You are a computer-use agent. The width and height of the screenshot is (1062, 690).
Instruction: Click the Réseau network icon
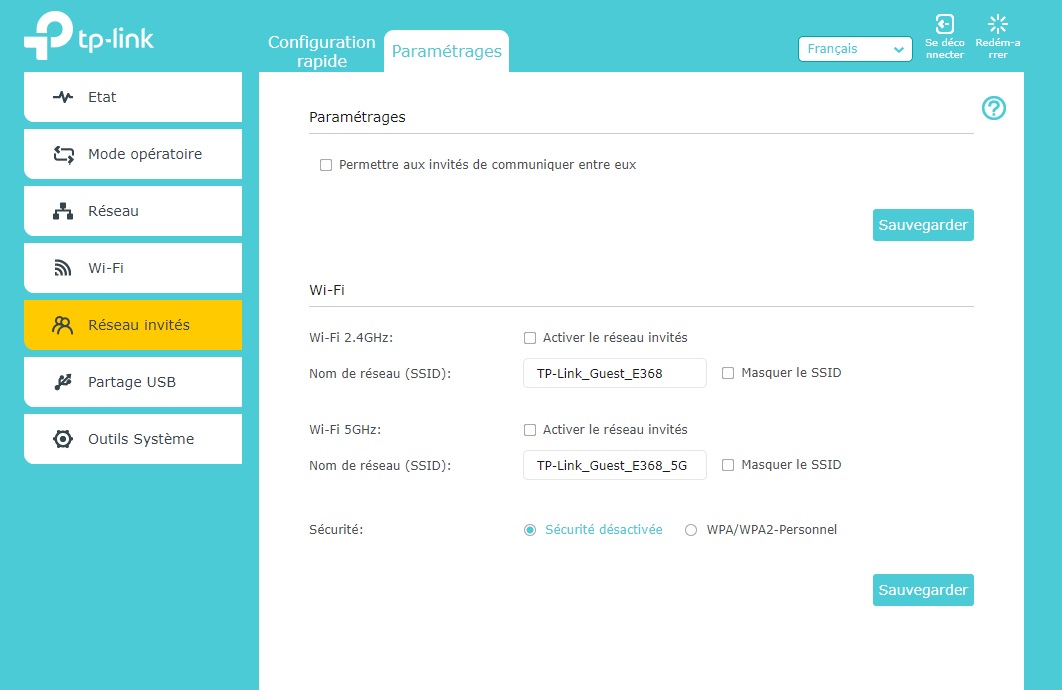click(x=63, y=211)
